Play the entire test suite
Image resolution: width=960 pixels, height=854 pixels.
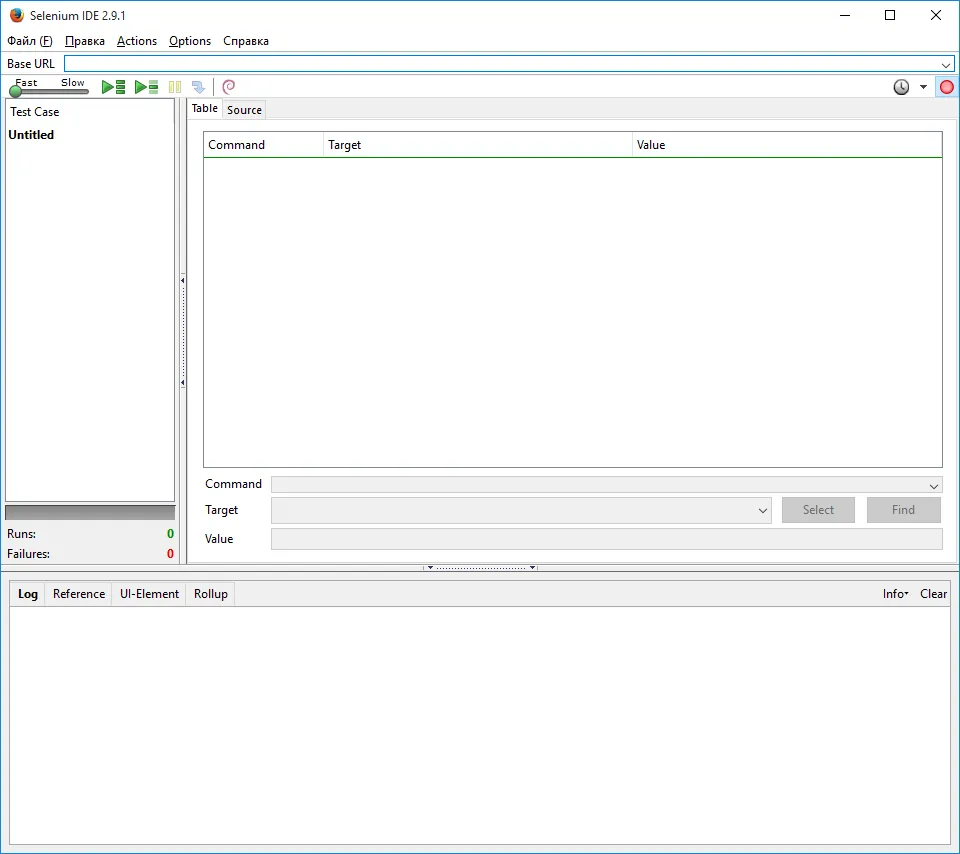coord(113,87)
